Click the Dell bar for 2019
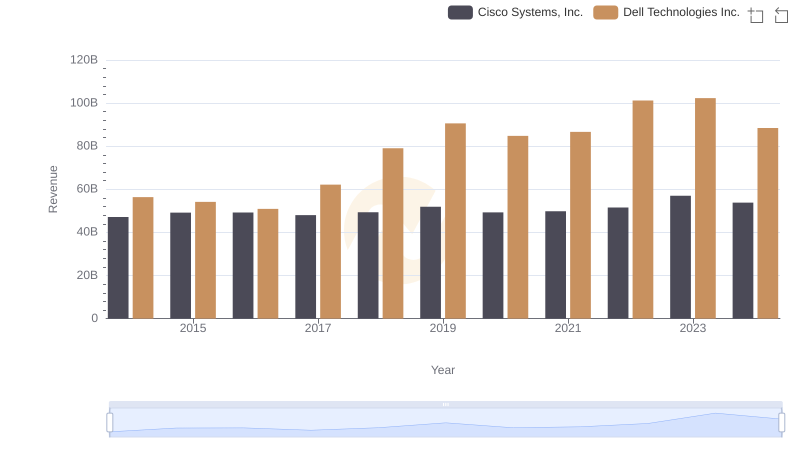This screenshot has width=800, height=461. (455, 221)
